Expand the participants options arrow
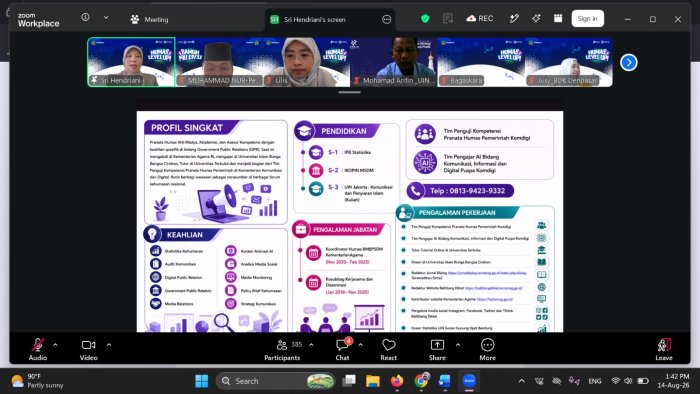This screenshot has height=394, width=700. pyautogui.click(x=311, y=344)
